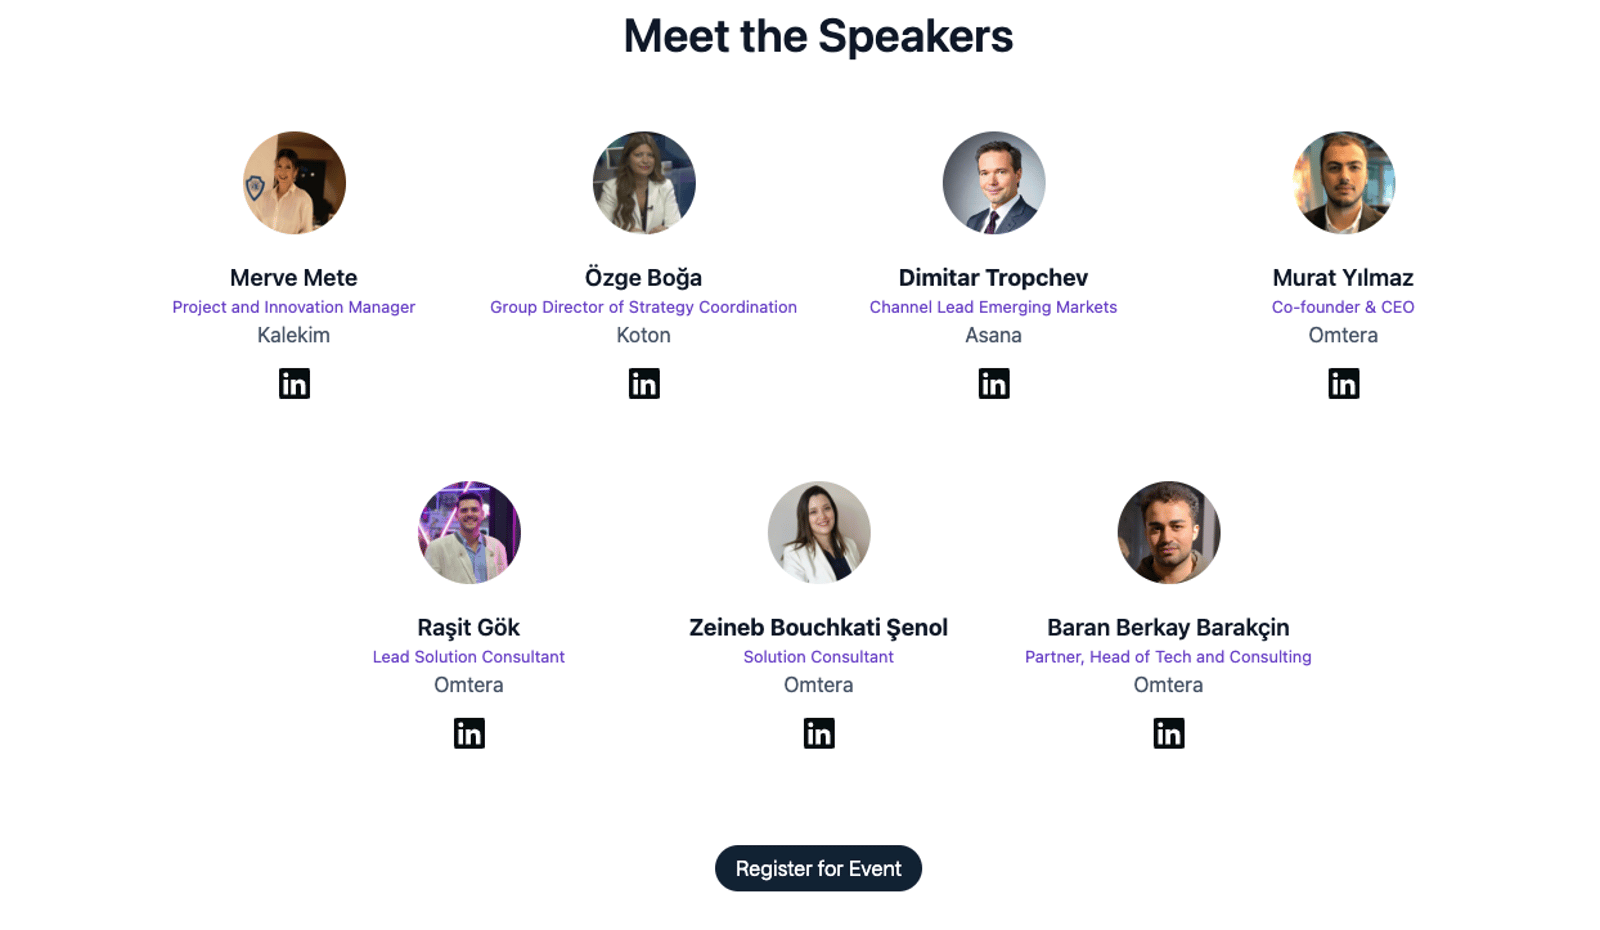The height and width of the screenshot is (930, 1600).
Task: Select Raşit Gök's profile photo
Action: click(469, 533)
